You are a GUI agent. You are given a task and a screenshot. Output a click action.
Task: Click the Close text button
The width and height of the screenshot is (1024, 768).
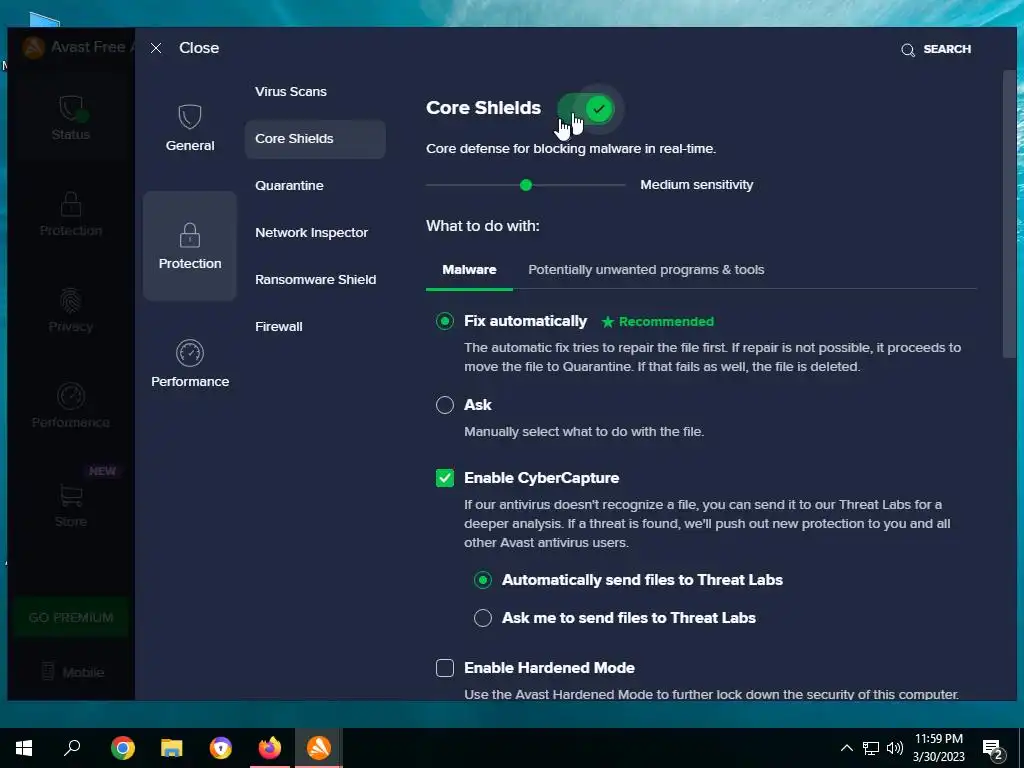(x=199, y=48)
